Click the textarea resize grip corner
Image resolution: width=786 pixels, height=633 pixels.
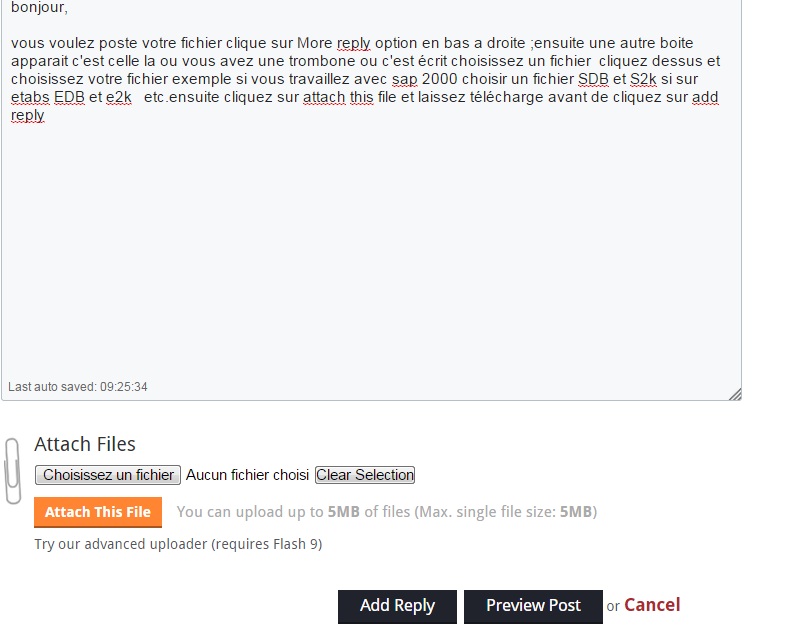pos(735,394)
